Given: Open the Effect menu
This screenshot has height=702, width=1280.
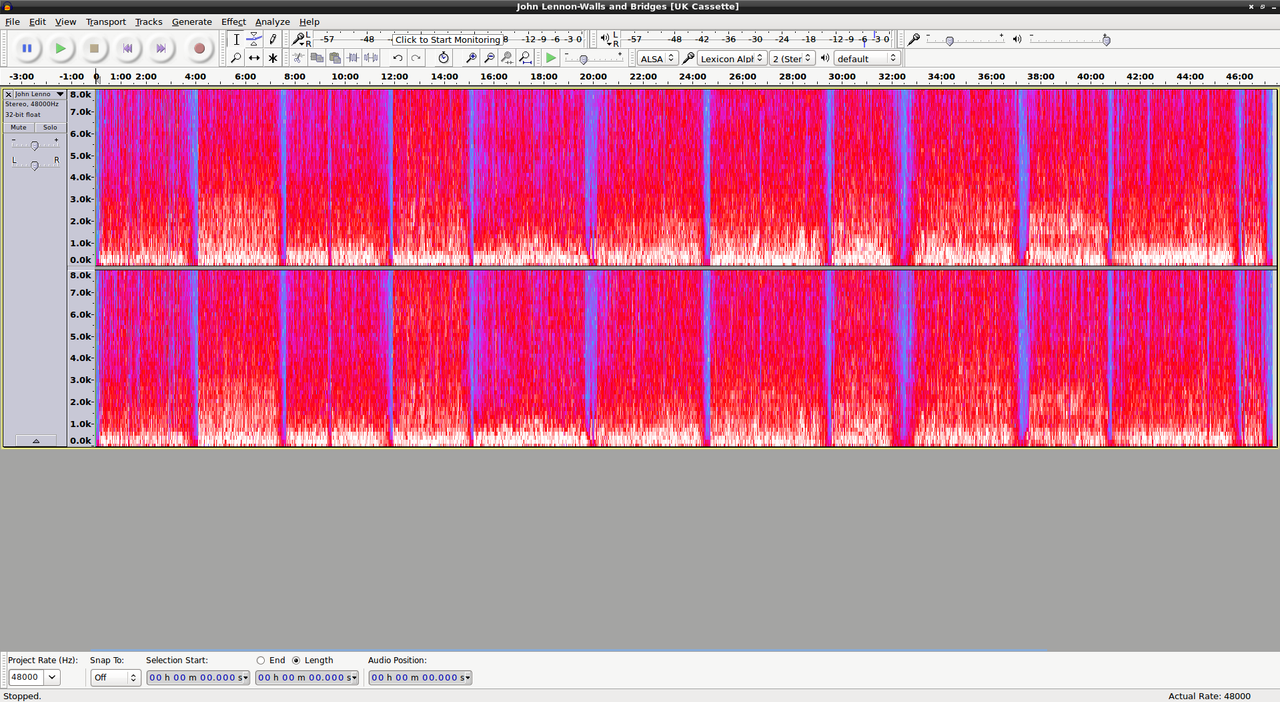Looking at the screenshot, I should [233, 21].
